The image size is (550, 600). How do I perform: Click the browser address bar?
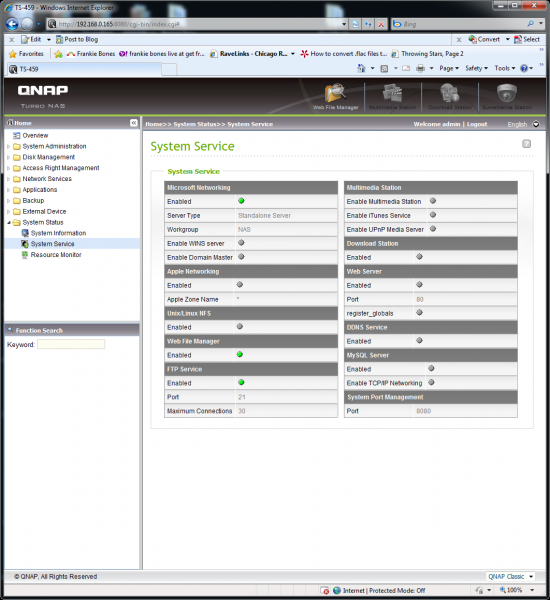click(197, 24)
